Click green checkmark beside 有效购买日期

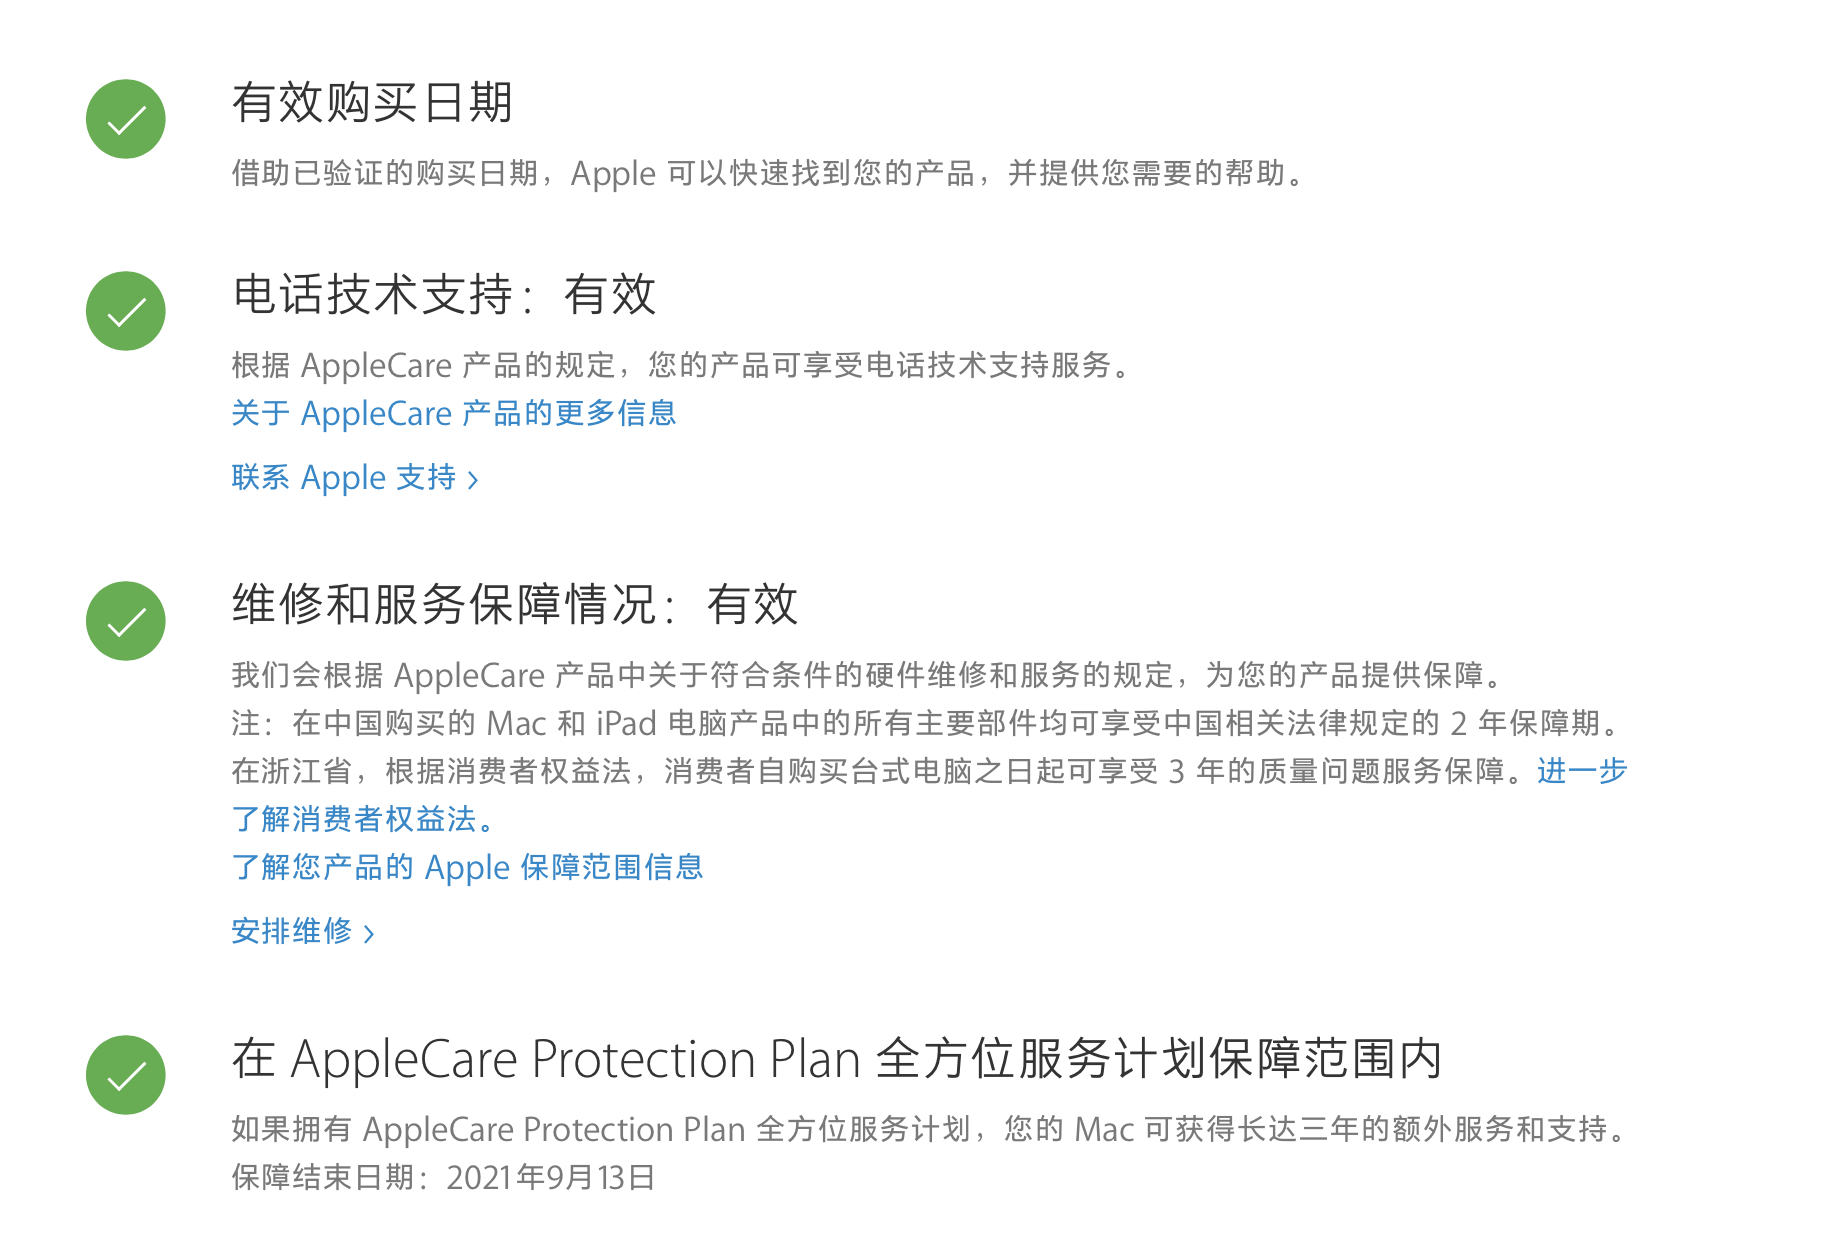point(125,119)
